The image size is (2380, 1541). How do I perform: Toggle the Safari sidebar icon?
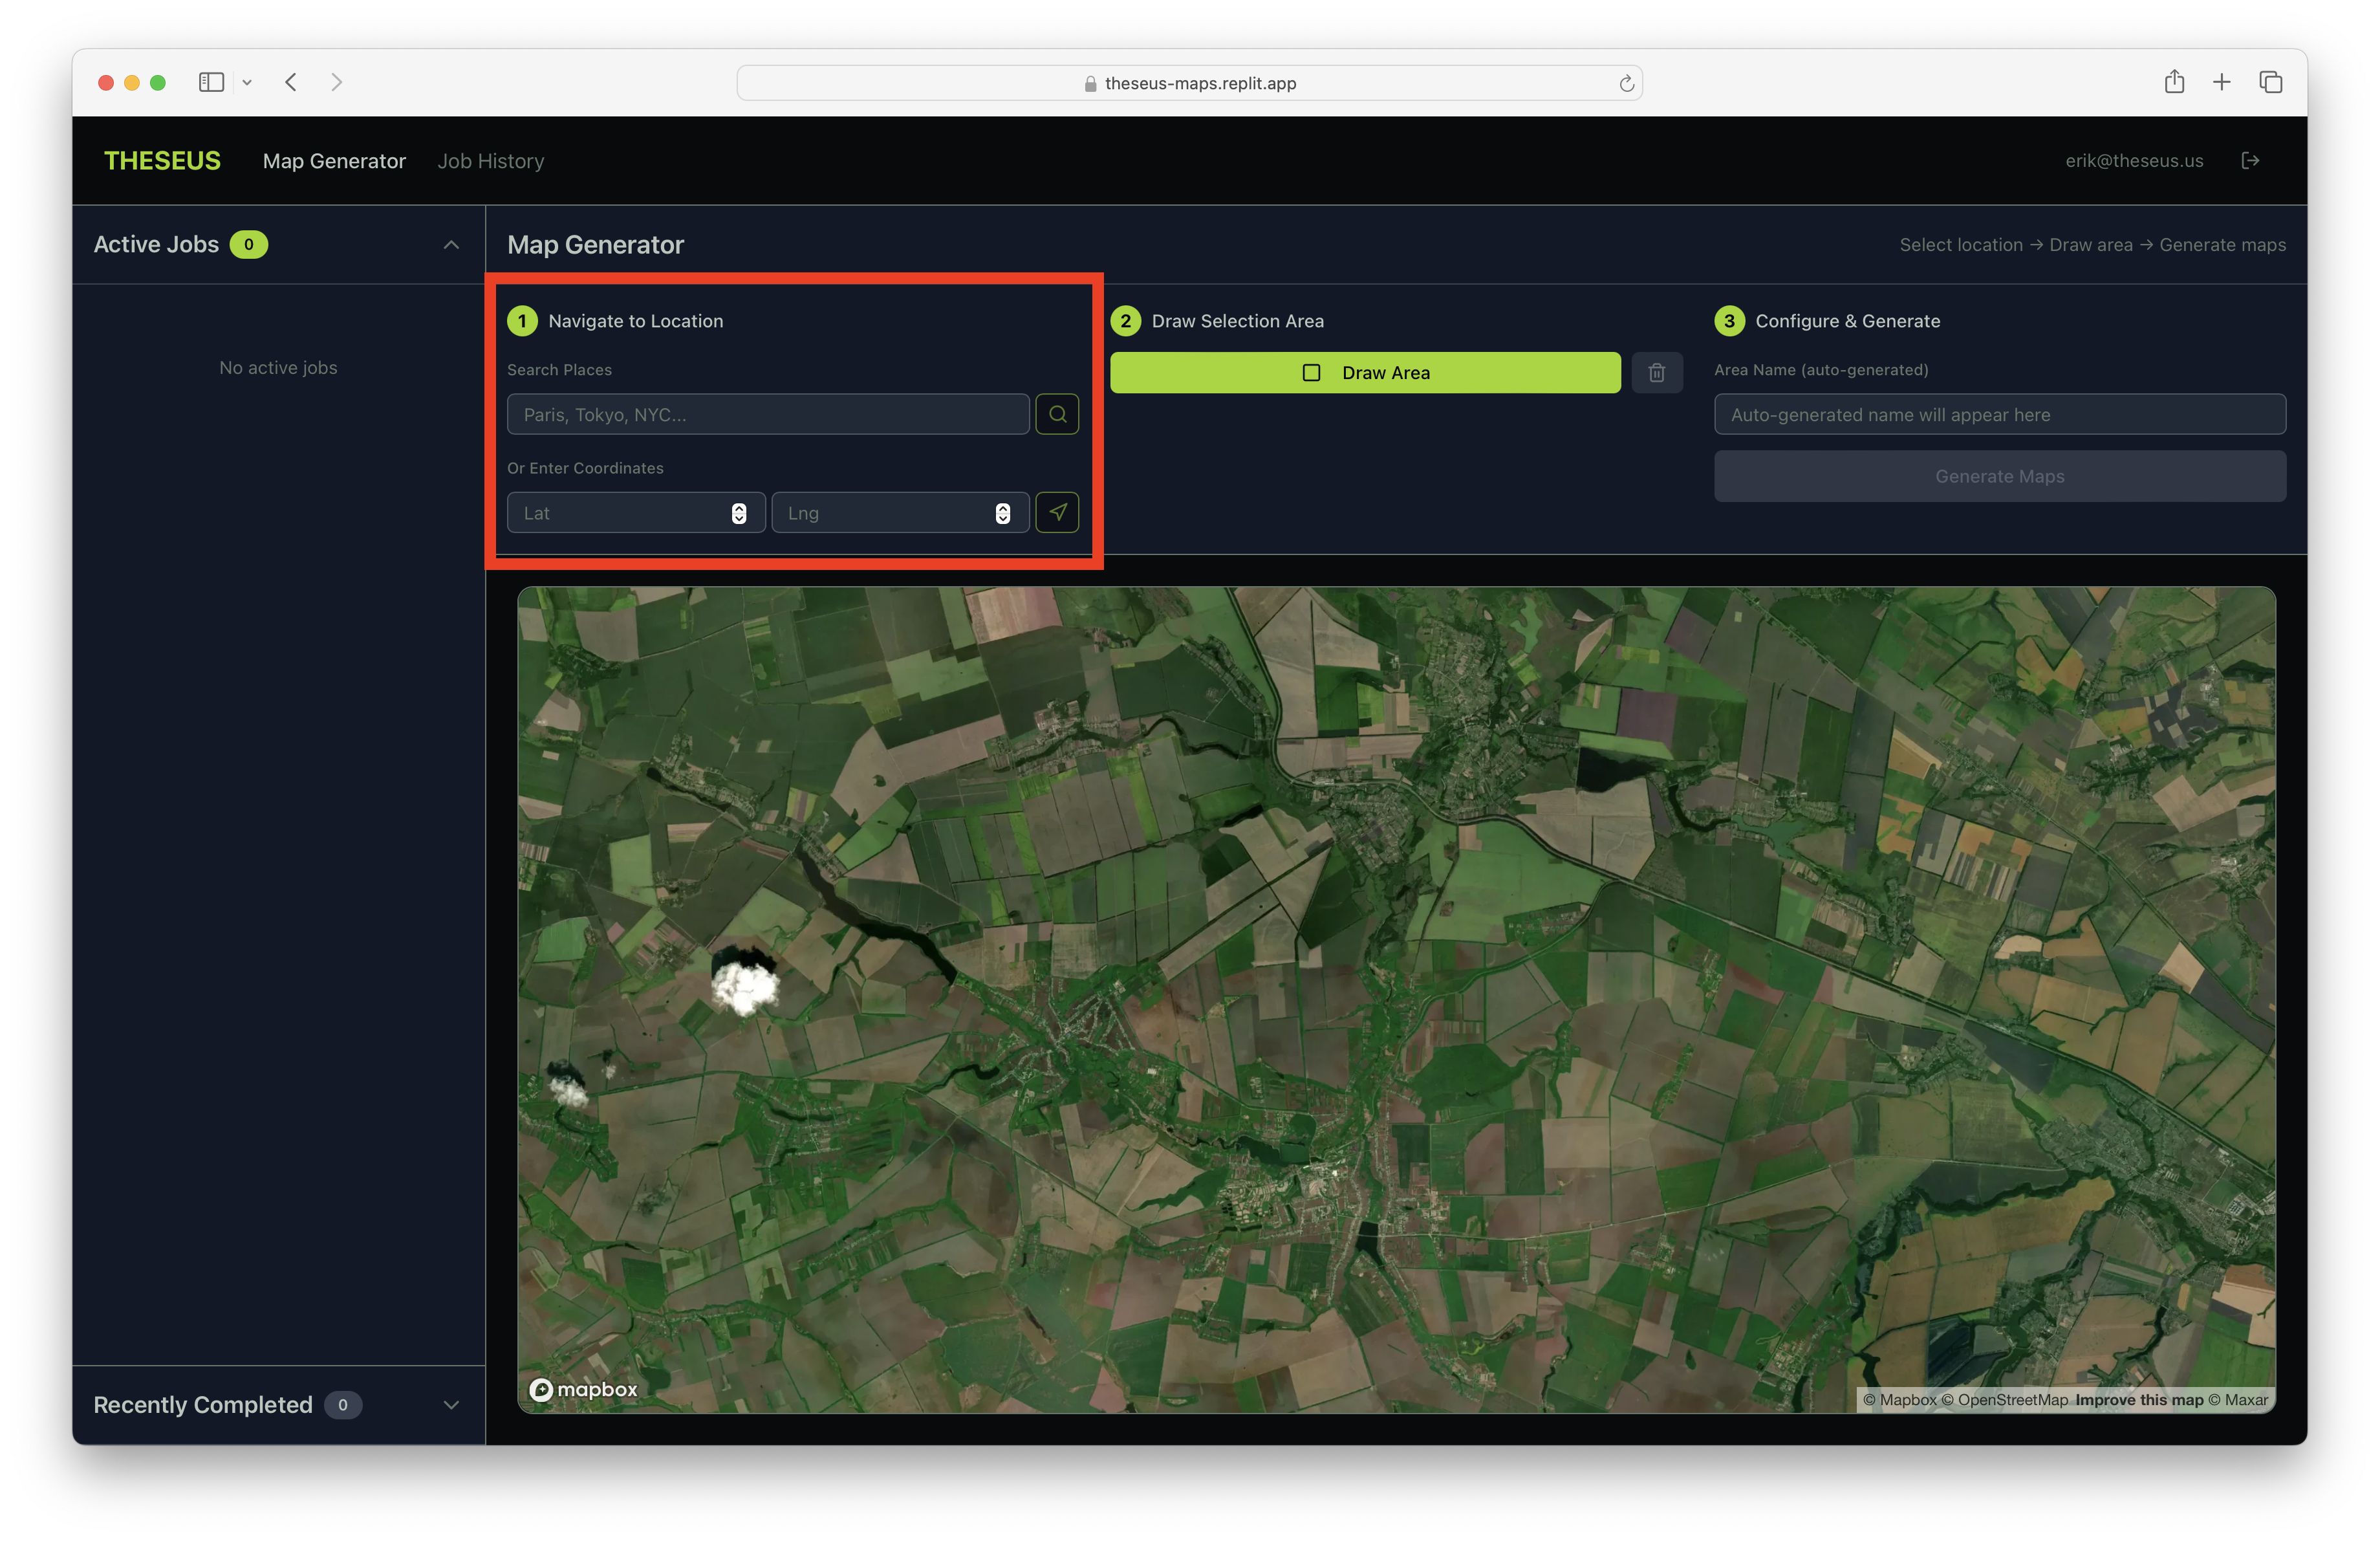[211, 82]
